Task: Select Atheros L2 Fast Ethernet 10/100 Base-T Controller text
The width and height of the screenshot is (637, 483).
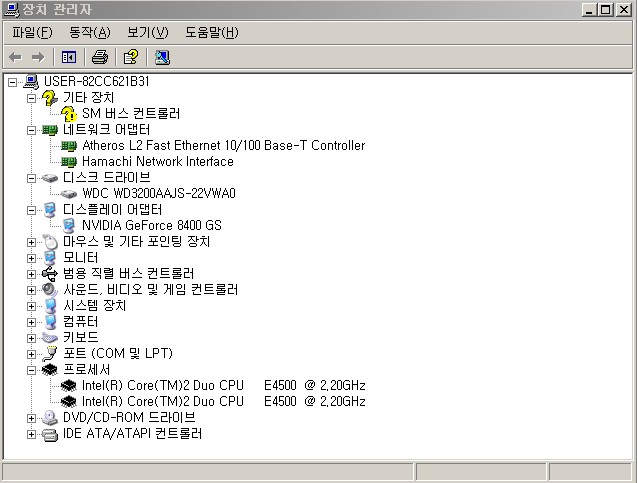Action: pos(224,145)
